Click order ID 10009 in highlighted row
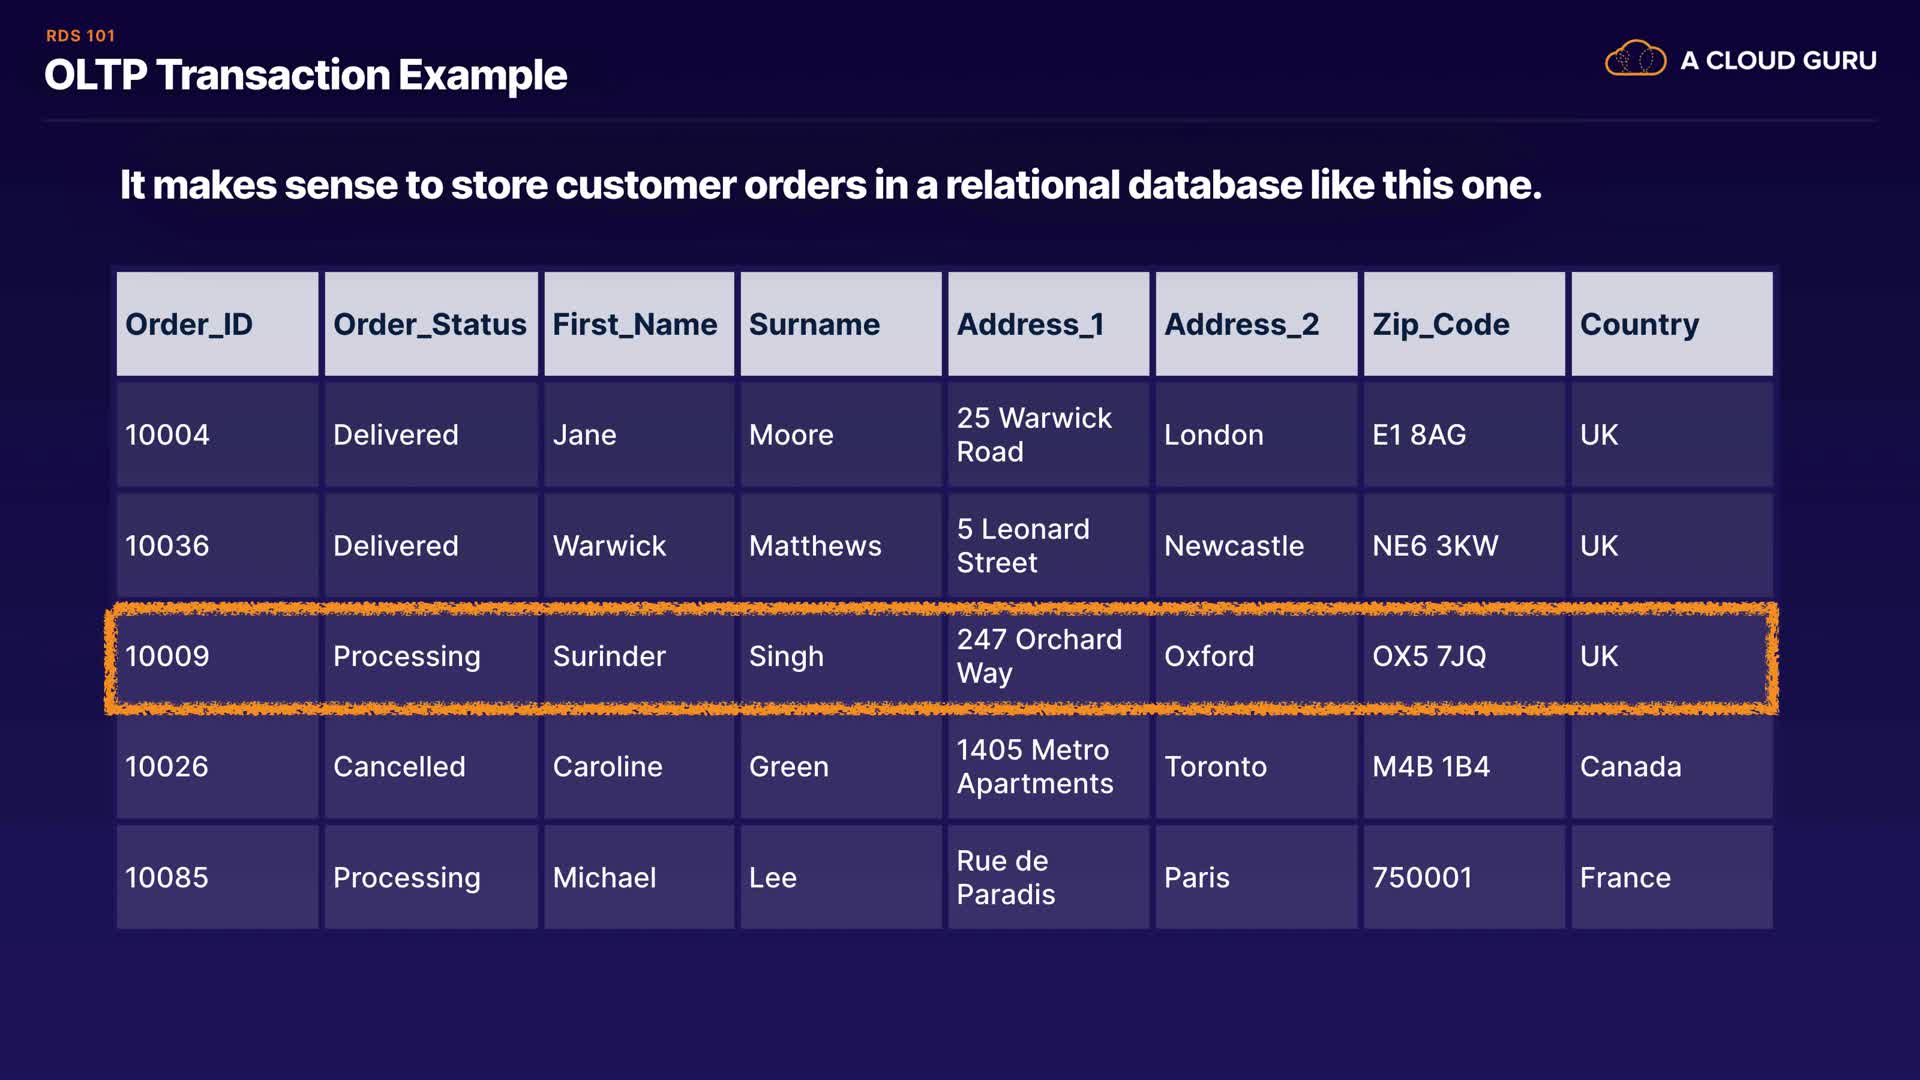The width and height of the screenshot is (1920, 1080). 167,656
